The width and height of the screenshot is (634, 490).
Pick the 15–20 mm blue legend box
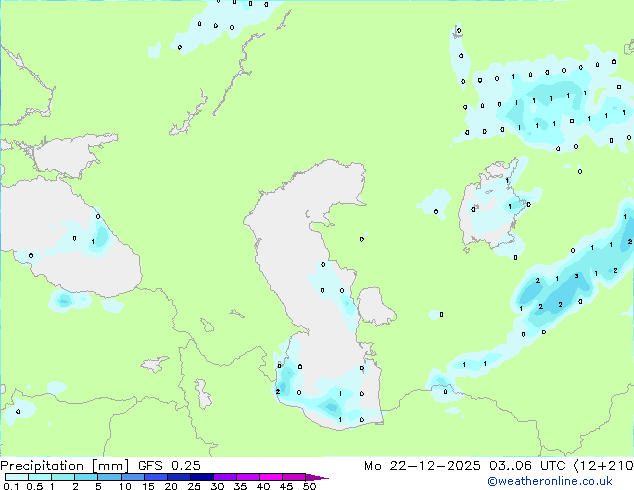point(155,477)
